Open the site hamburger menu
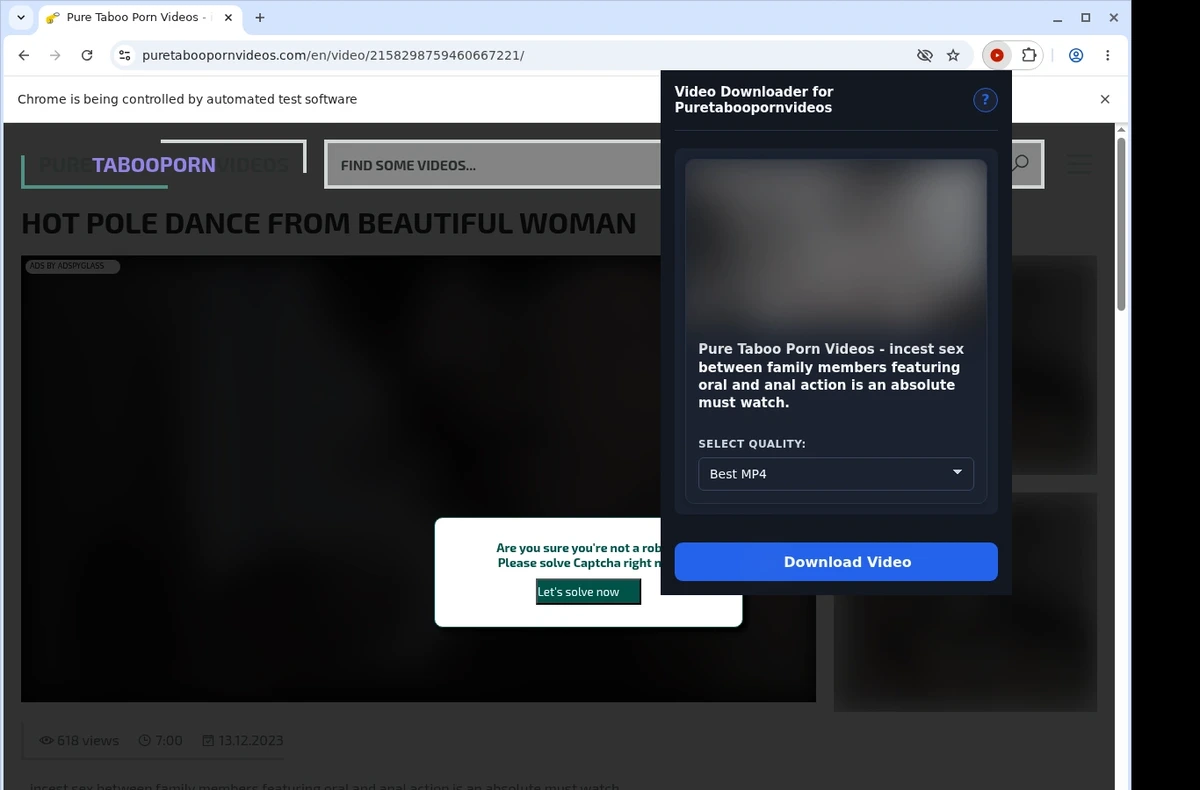The image size is (1200, 790). click(x=1080, y=165)
